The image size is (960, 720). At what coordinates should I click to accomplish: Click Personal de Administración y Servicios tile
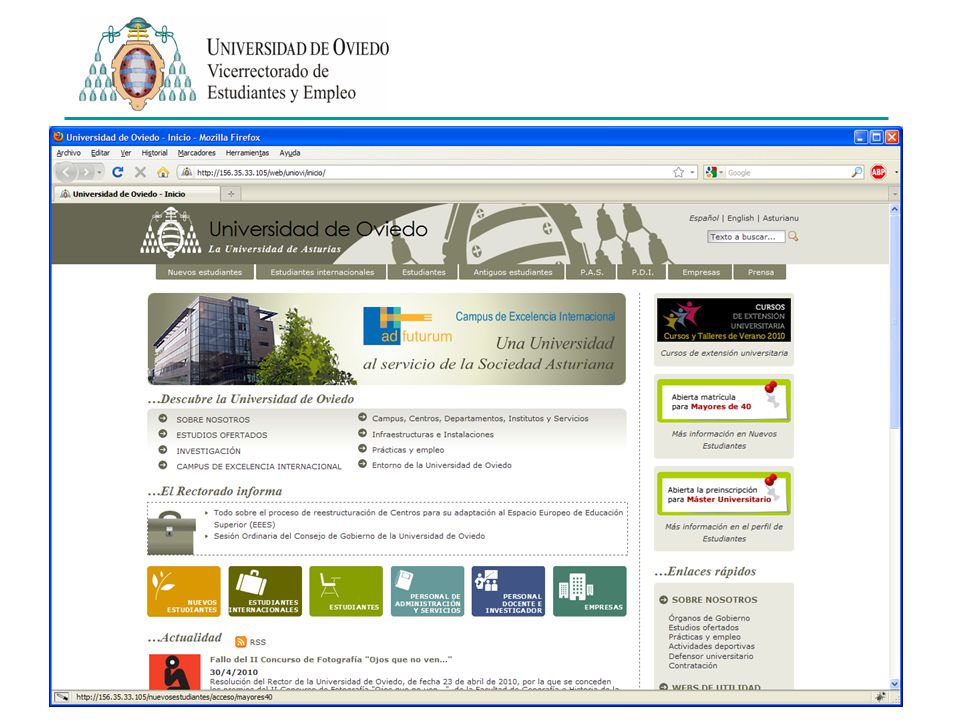[427, 591]
